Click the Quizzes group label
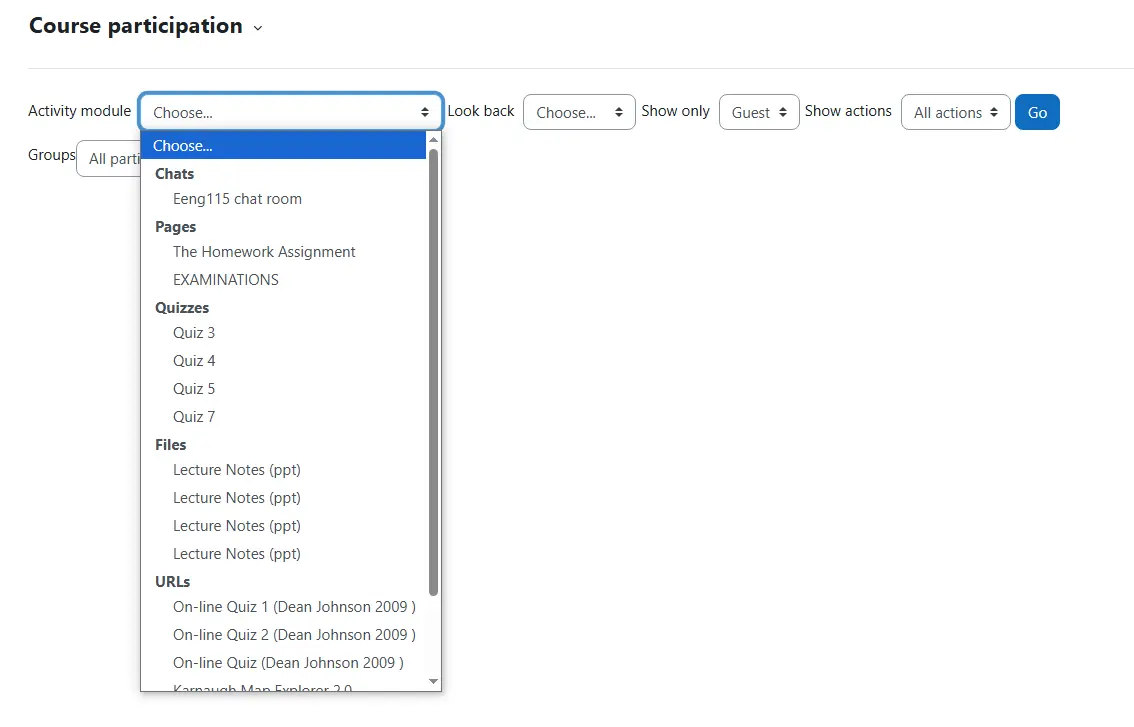 182,307
